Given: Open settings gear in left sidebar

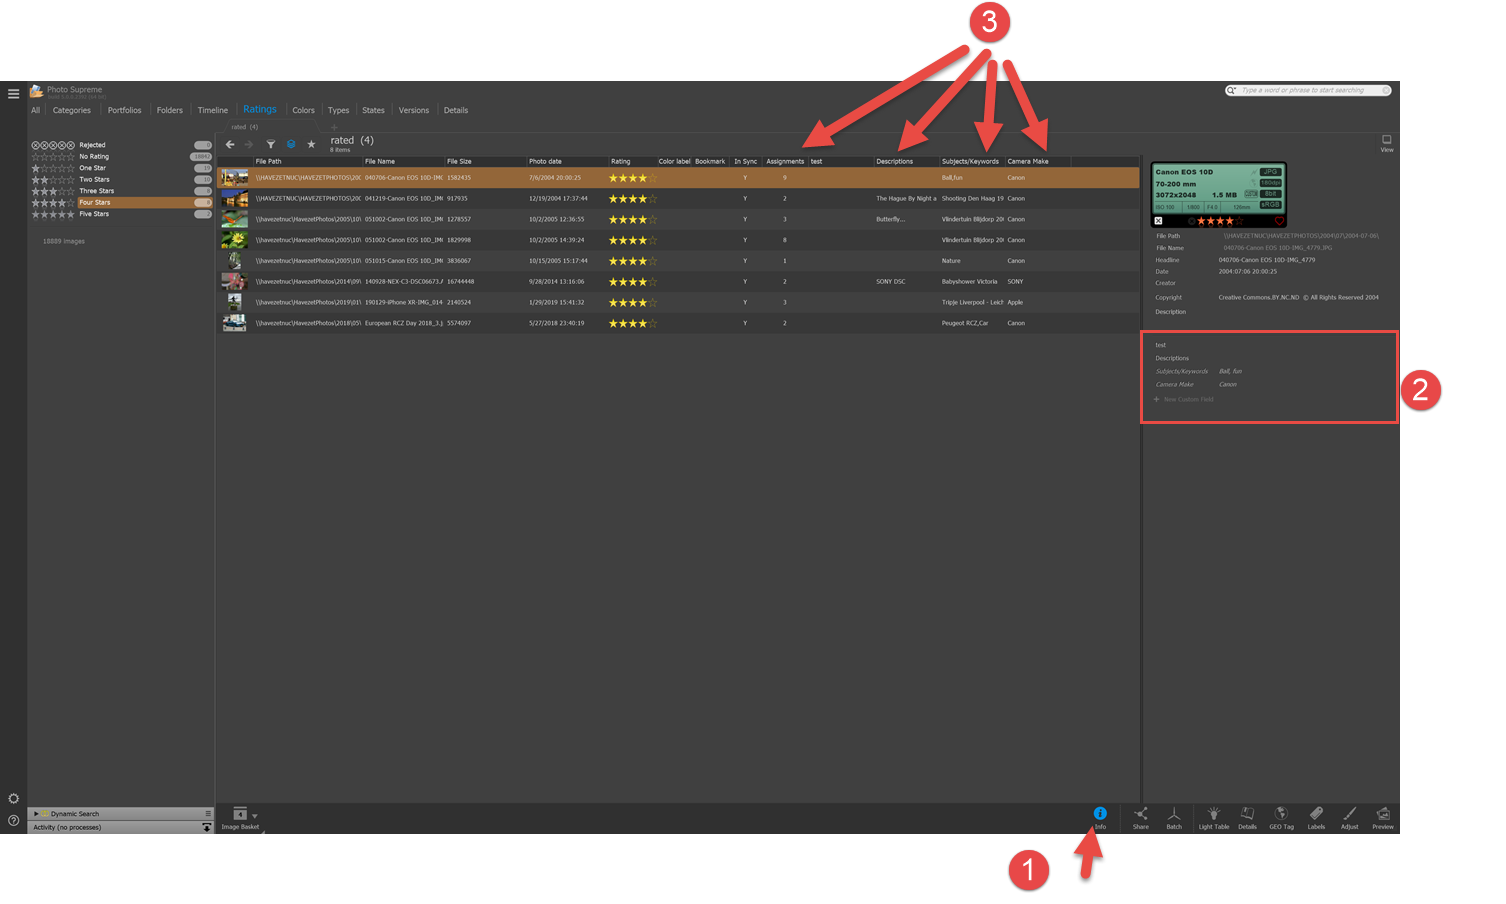Looking at the screenshot, I should point(13,798).
